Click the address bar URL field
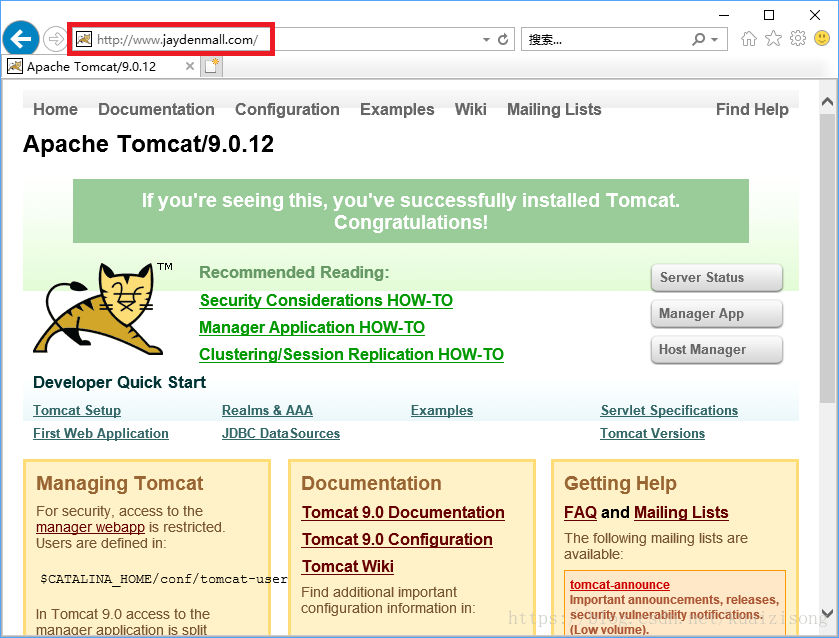Screen dimensions: 839x638 (x=280, y=40)
